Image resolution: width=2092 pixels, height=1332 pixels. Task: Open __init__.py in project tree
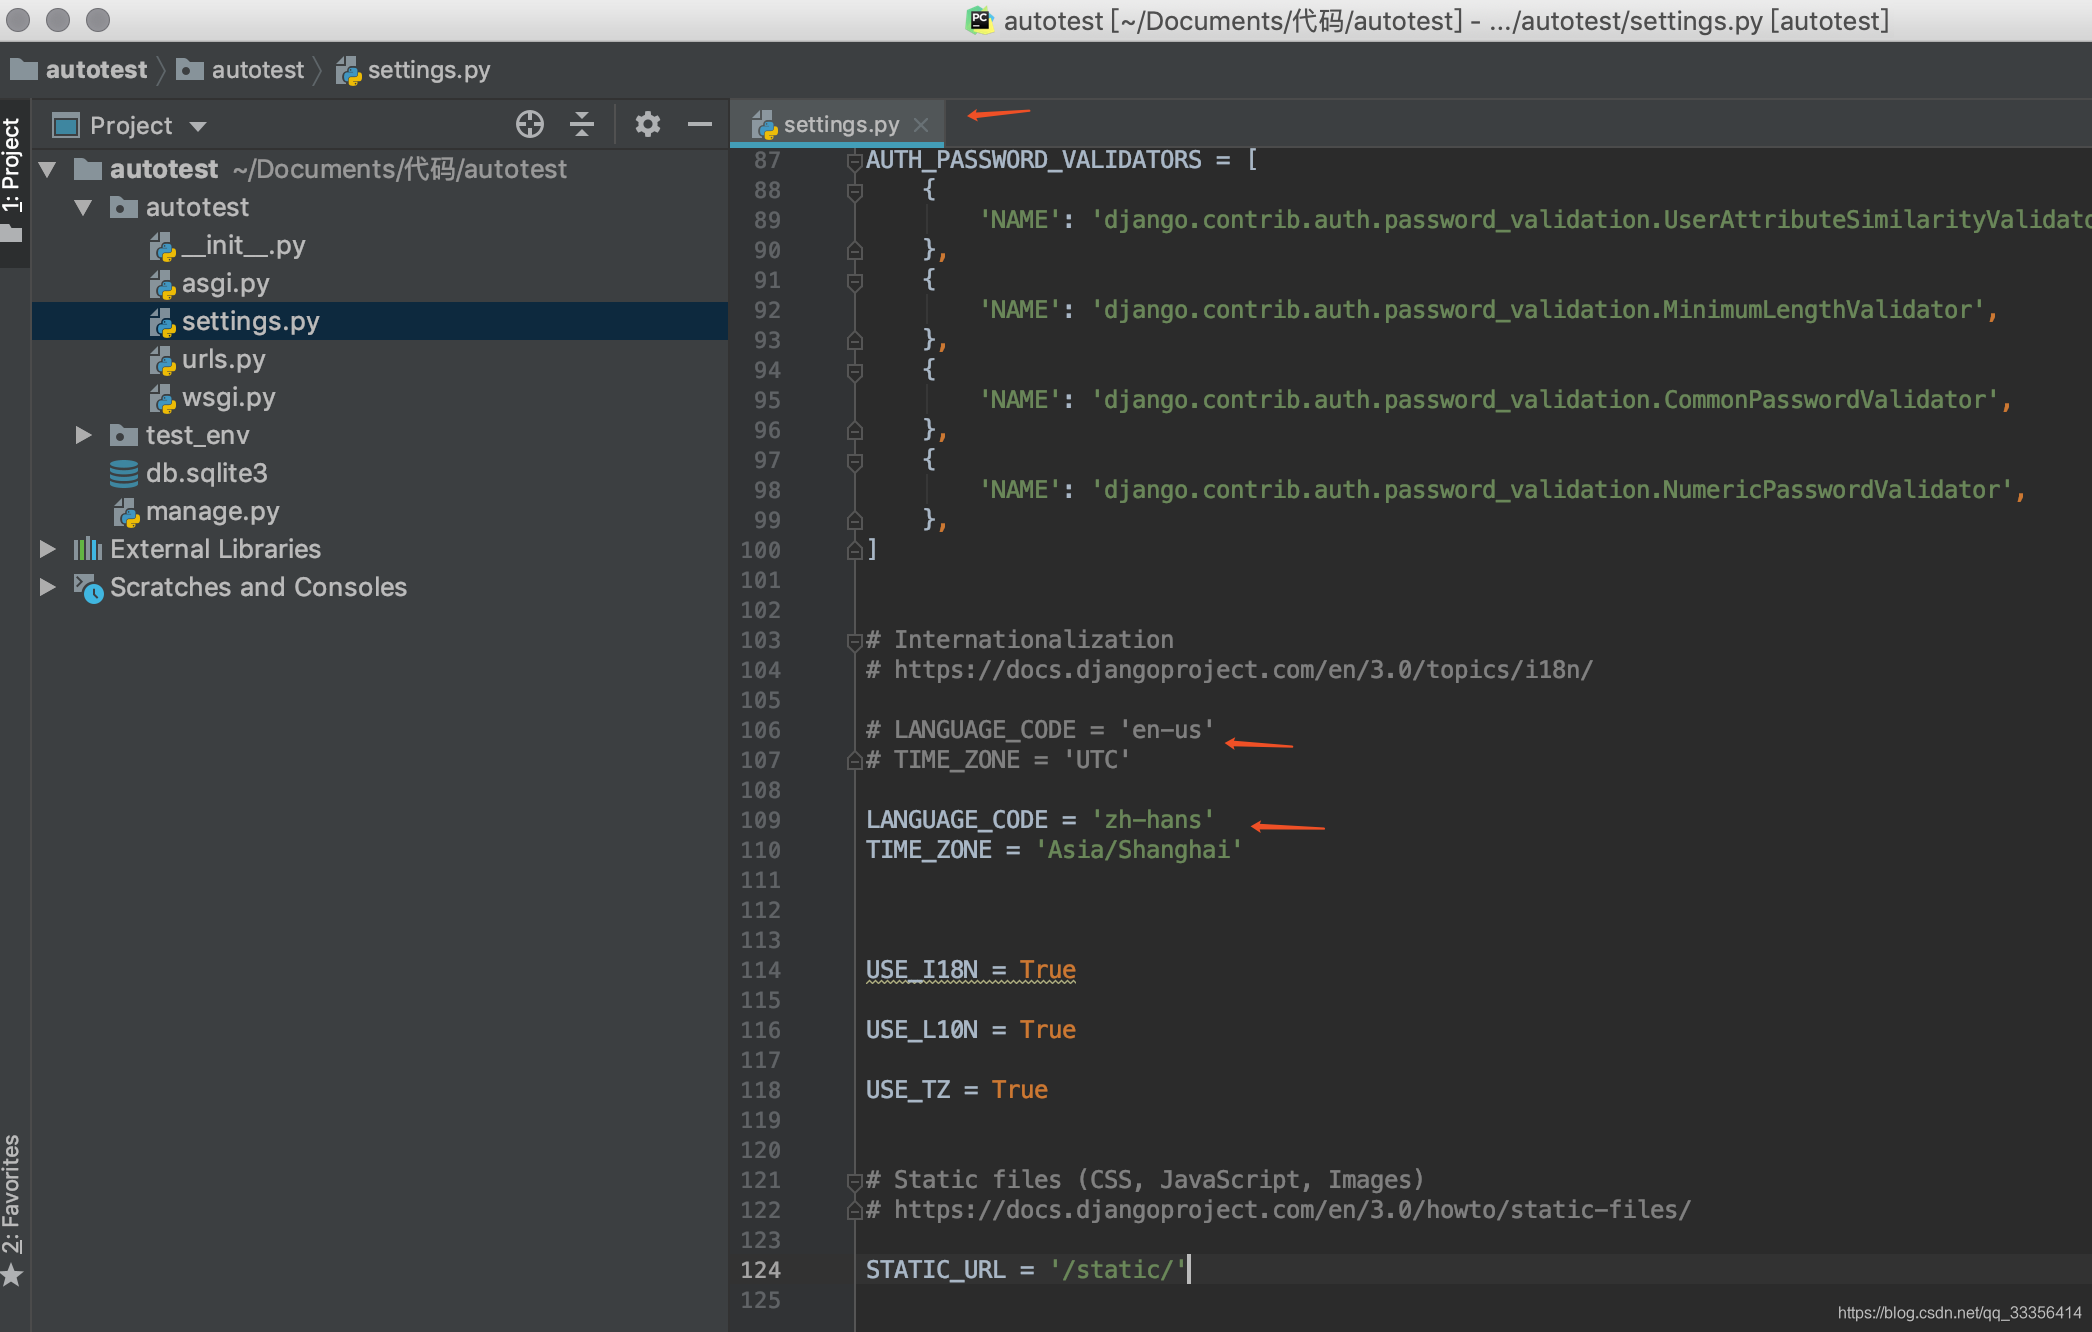tap(243, 245)
